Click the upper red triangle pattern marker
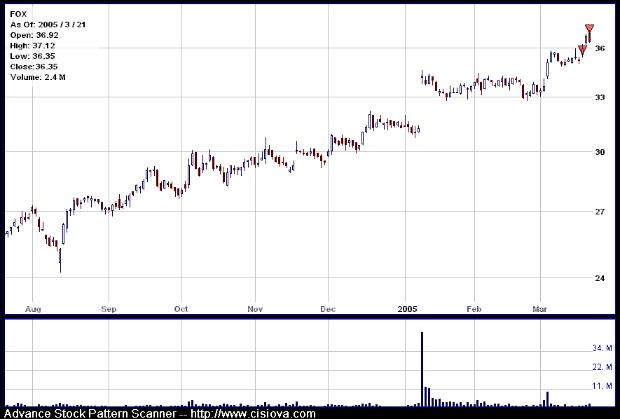 589,28
